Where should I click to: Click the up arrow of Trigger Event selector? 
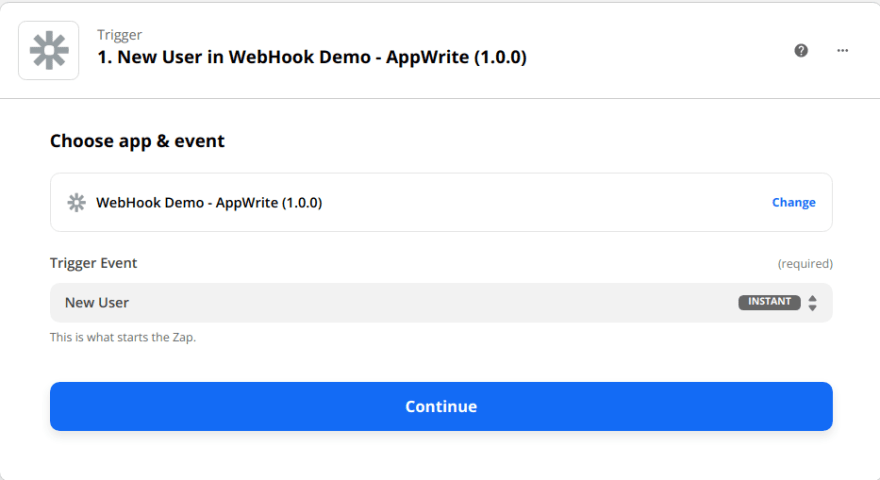point(812,298)
